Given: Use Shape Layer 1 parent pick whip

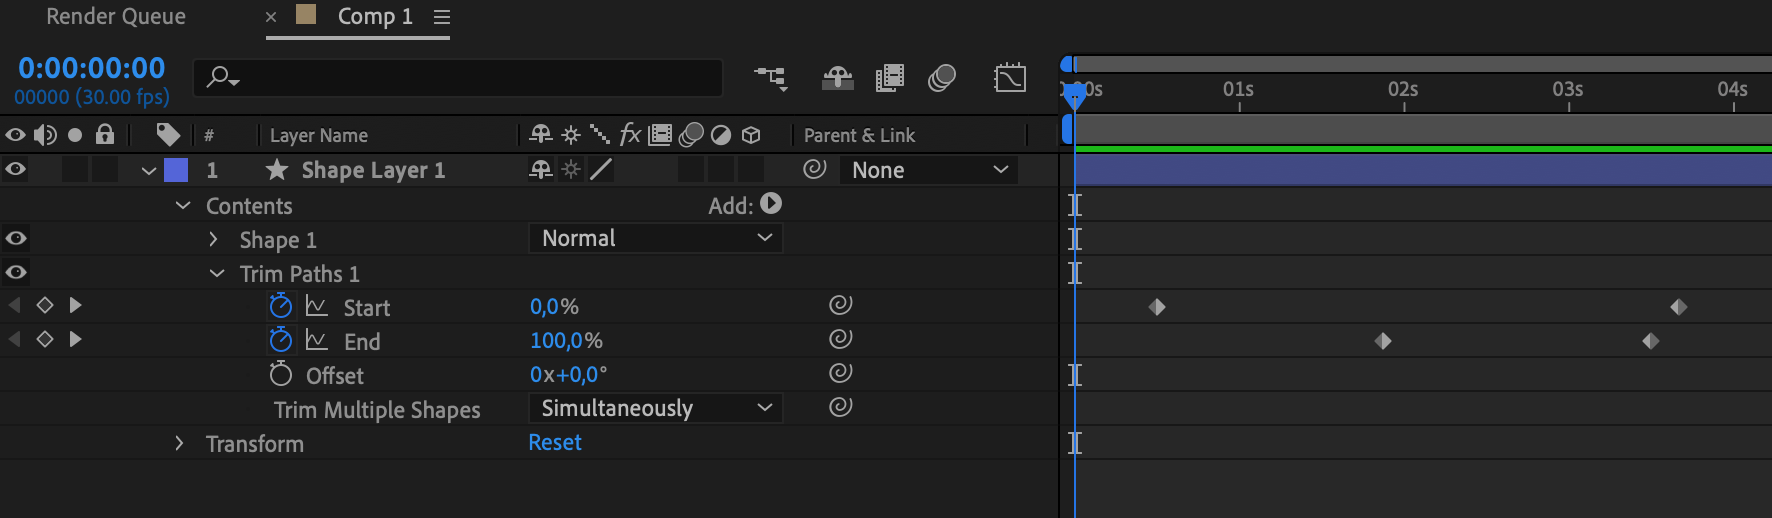Looking at the screenshot, I should click(815, 169).
